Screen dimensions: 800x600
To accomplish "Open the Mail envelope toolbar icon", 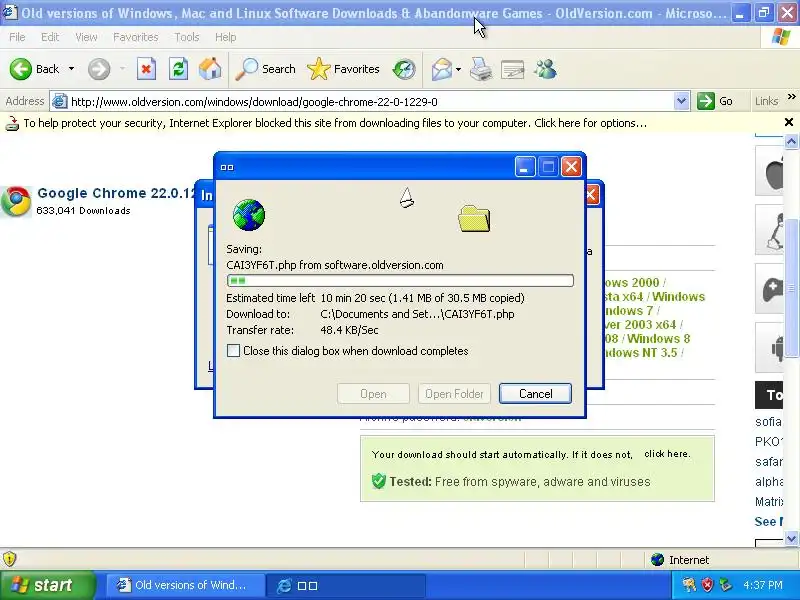I will click(x=441, y=69).
